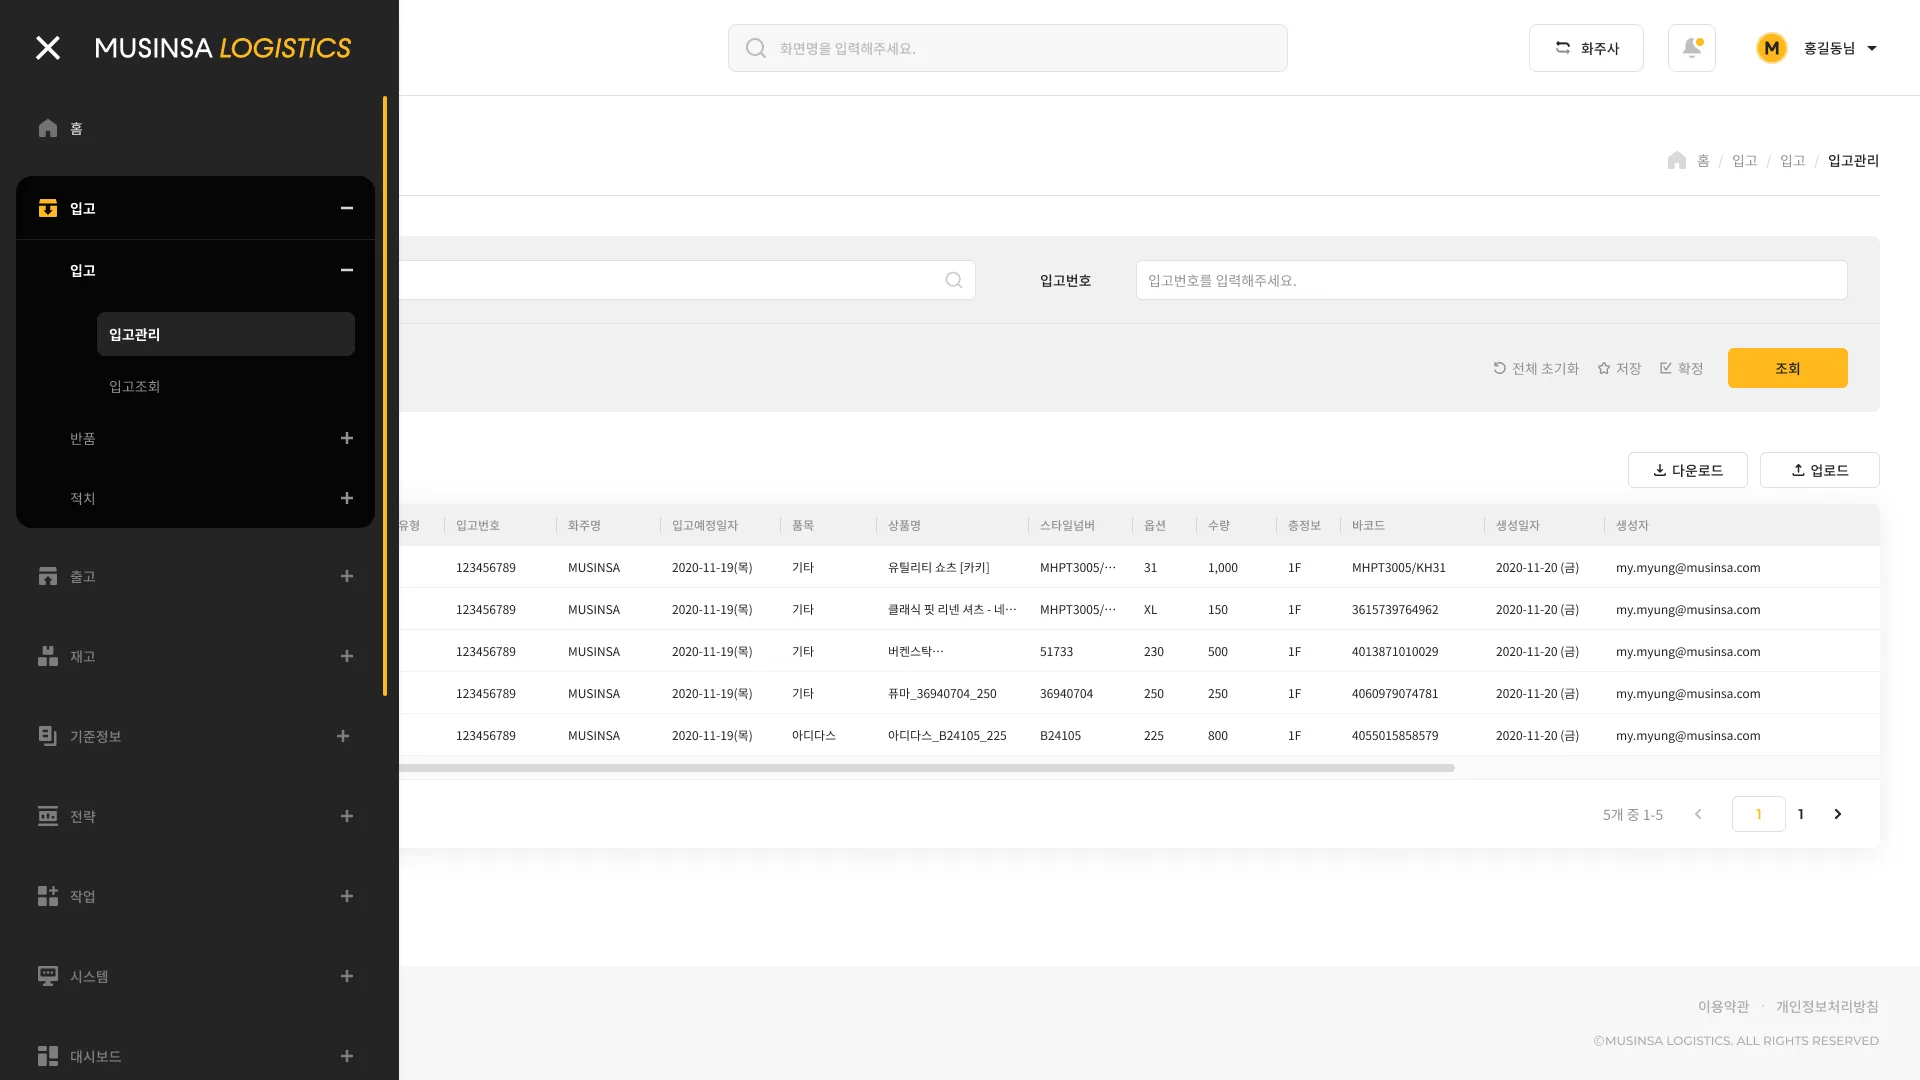Click the 입고 inbound box icon
This screenshot has width=1920, height=1080.
click(x=48, y=208)
